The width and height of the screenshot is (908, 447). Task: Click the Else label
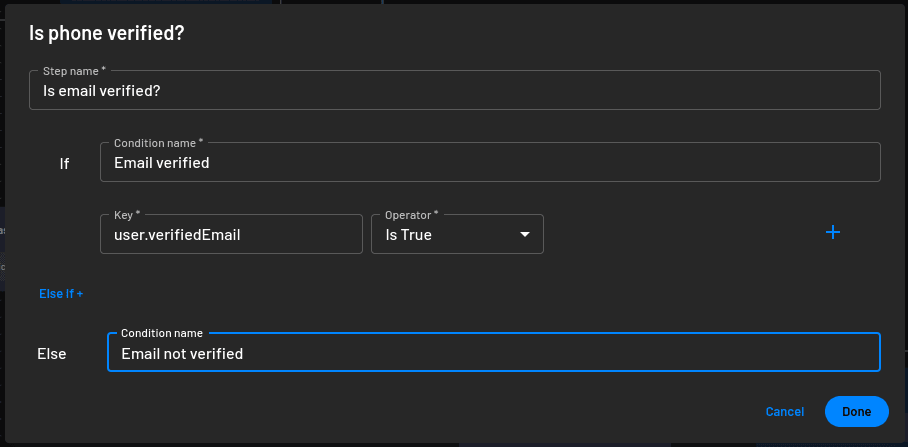coord(52,354)
